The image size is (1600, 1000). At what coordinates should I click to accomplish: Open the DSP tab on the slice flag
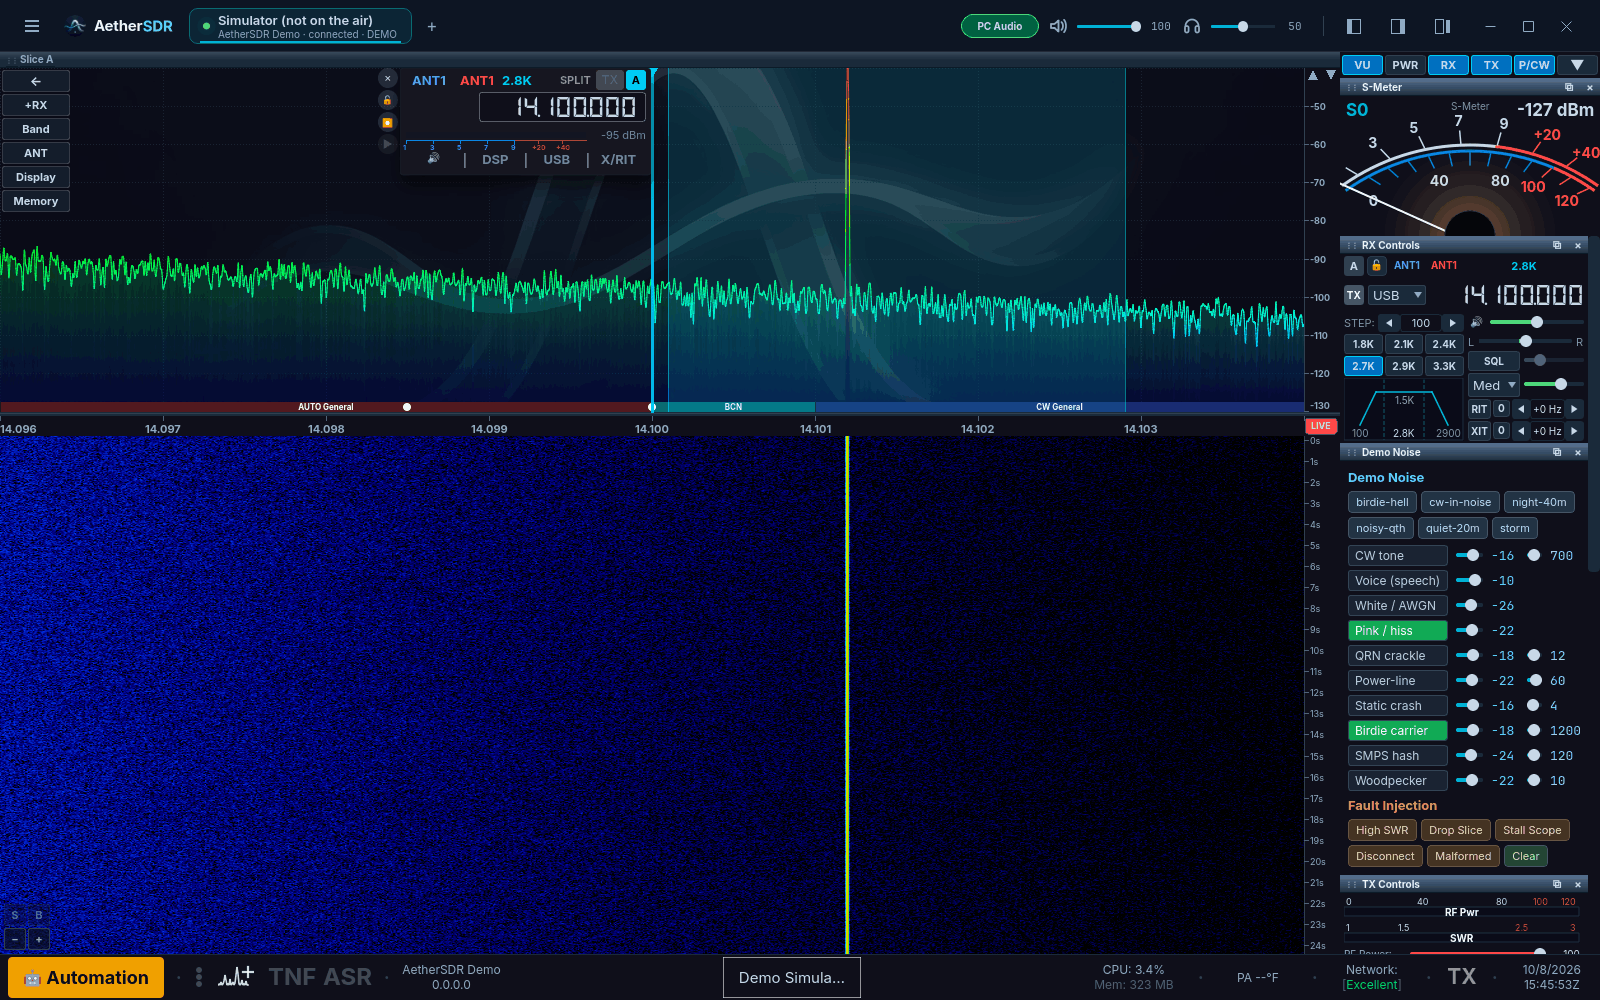(495, 159)
